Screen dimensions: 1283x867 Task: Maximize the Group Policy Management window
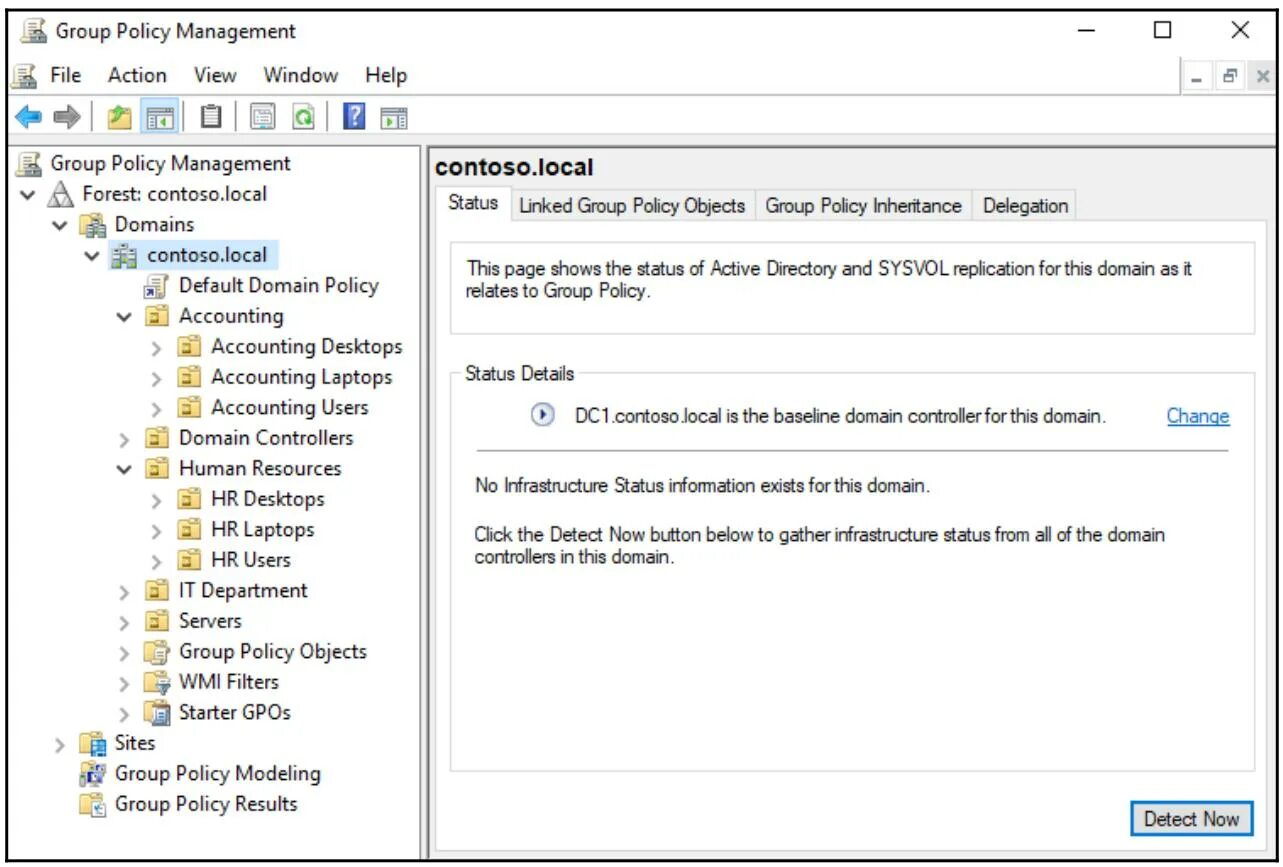point(1162,31)
